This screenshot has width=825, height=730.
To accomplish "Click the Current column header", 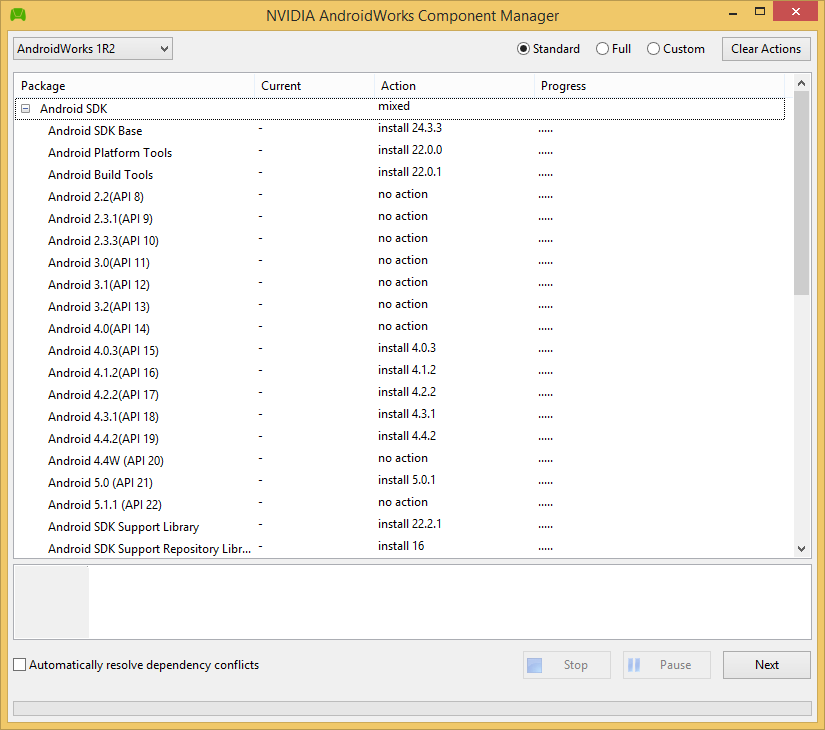I will (x=315, y=86).
